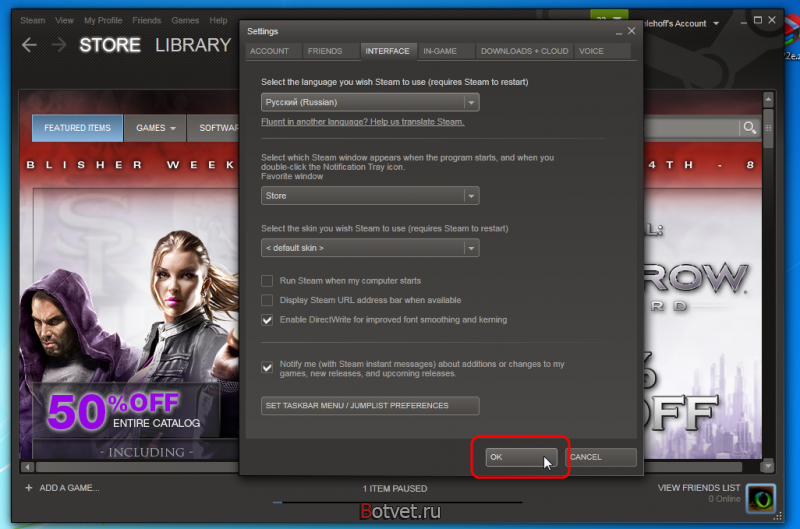Click the scroll left arrow of store page
The height and width of the screenshot is (529, 800).
(28, 467)
